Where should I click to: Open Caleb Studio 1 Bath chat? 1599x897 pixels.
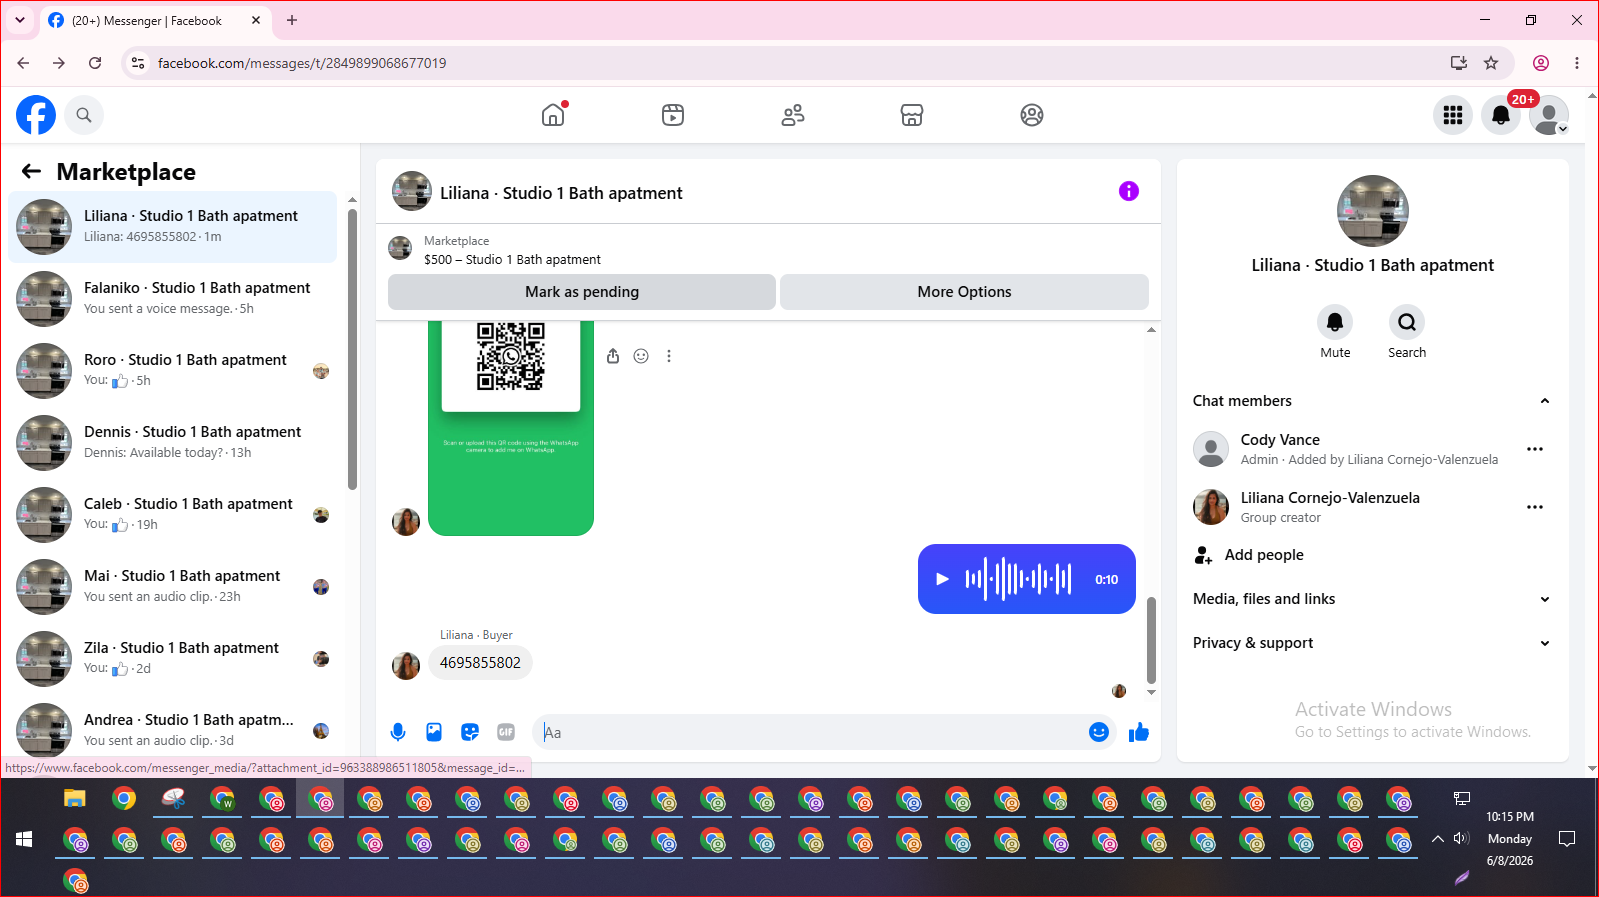coord(173,515)
